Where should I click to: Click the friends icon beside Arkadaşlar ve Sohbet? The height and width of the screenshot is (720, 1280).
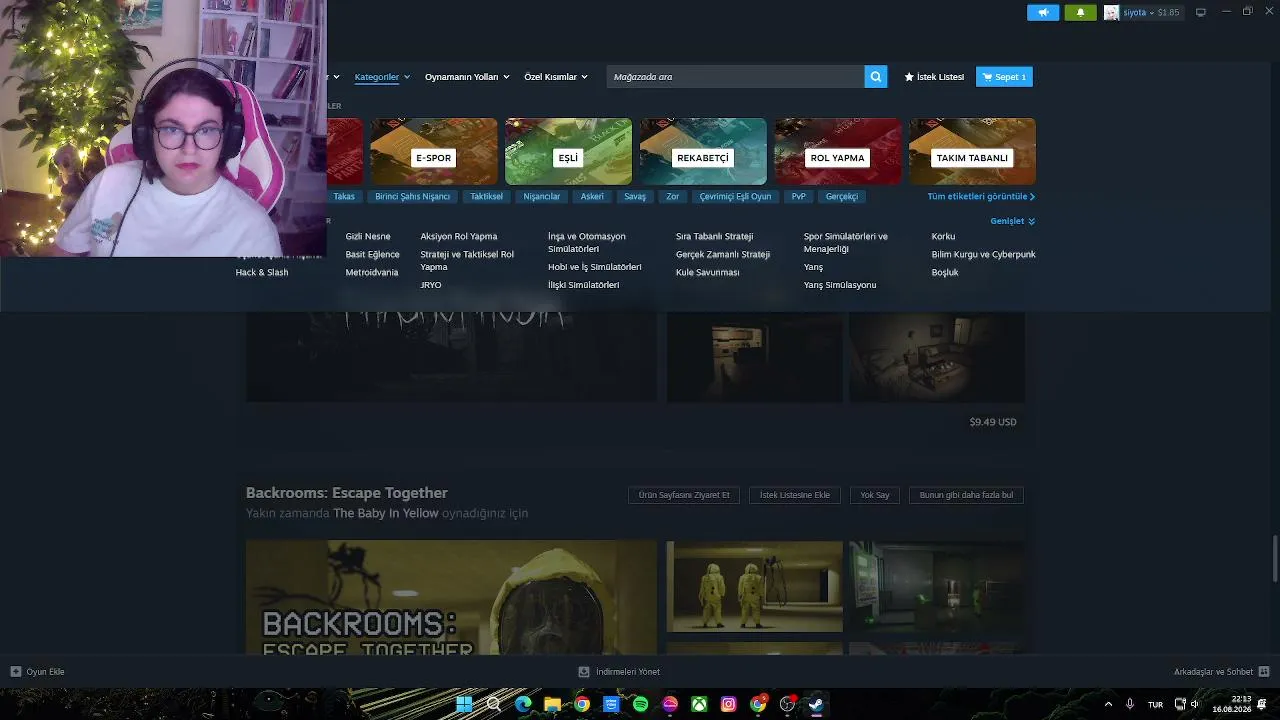[1264, 672]
